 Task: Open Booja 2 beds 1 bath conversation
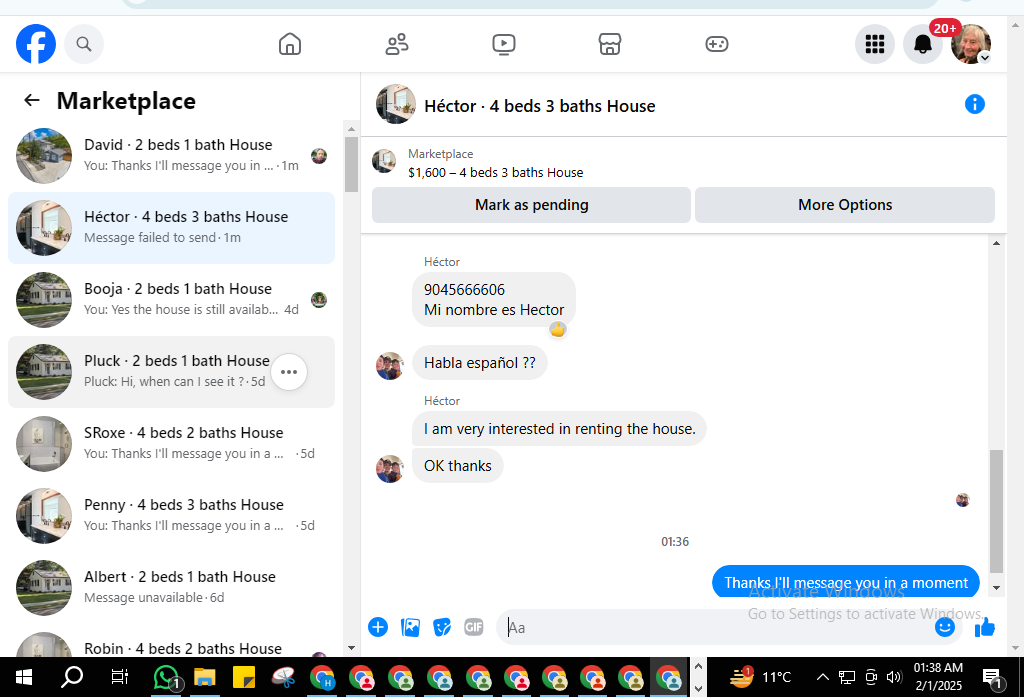(x=171, y=299)
